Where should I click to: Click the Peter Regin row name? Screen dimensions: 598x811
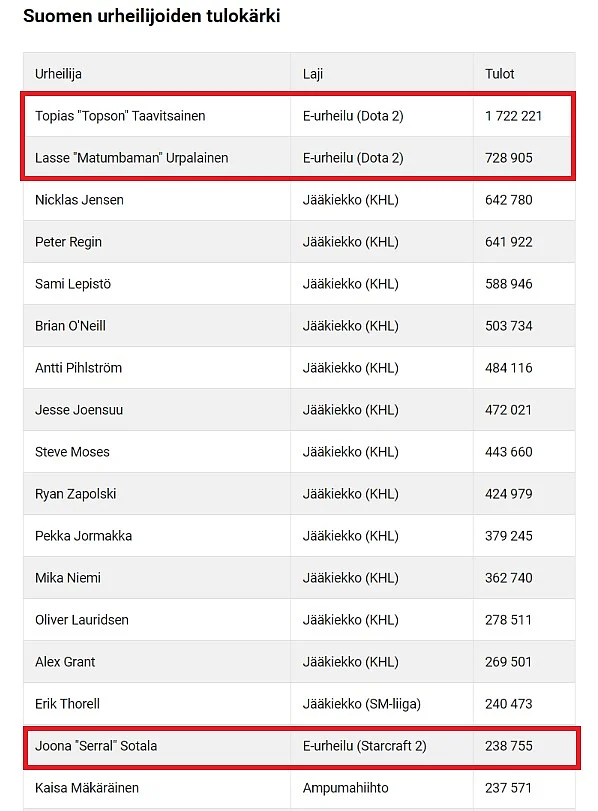click(x=68, y=242)
